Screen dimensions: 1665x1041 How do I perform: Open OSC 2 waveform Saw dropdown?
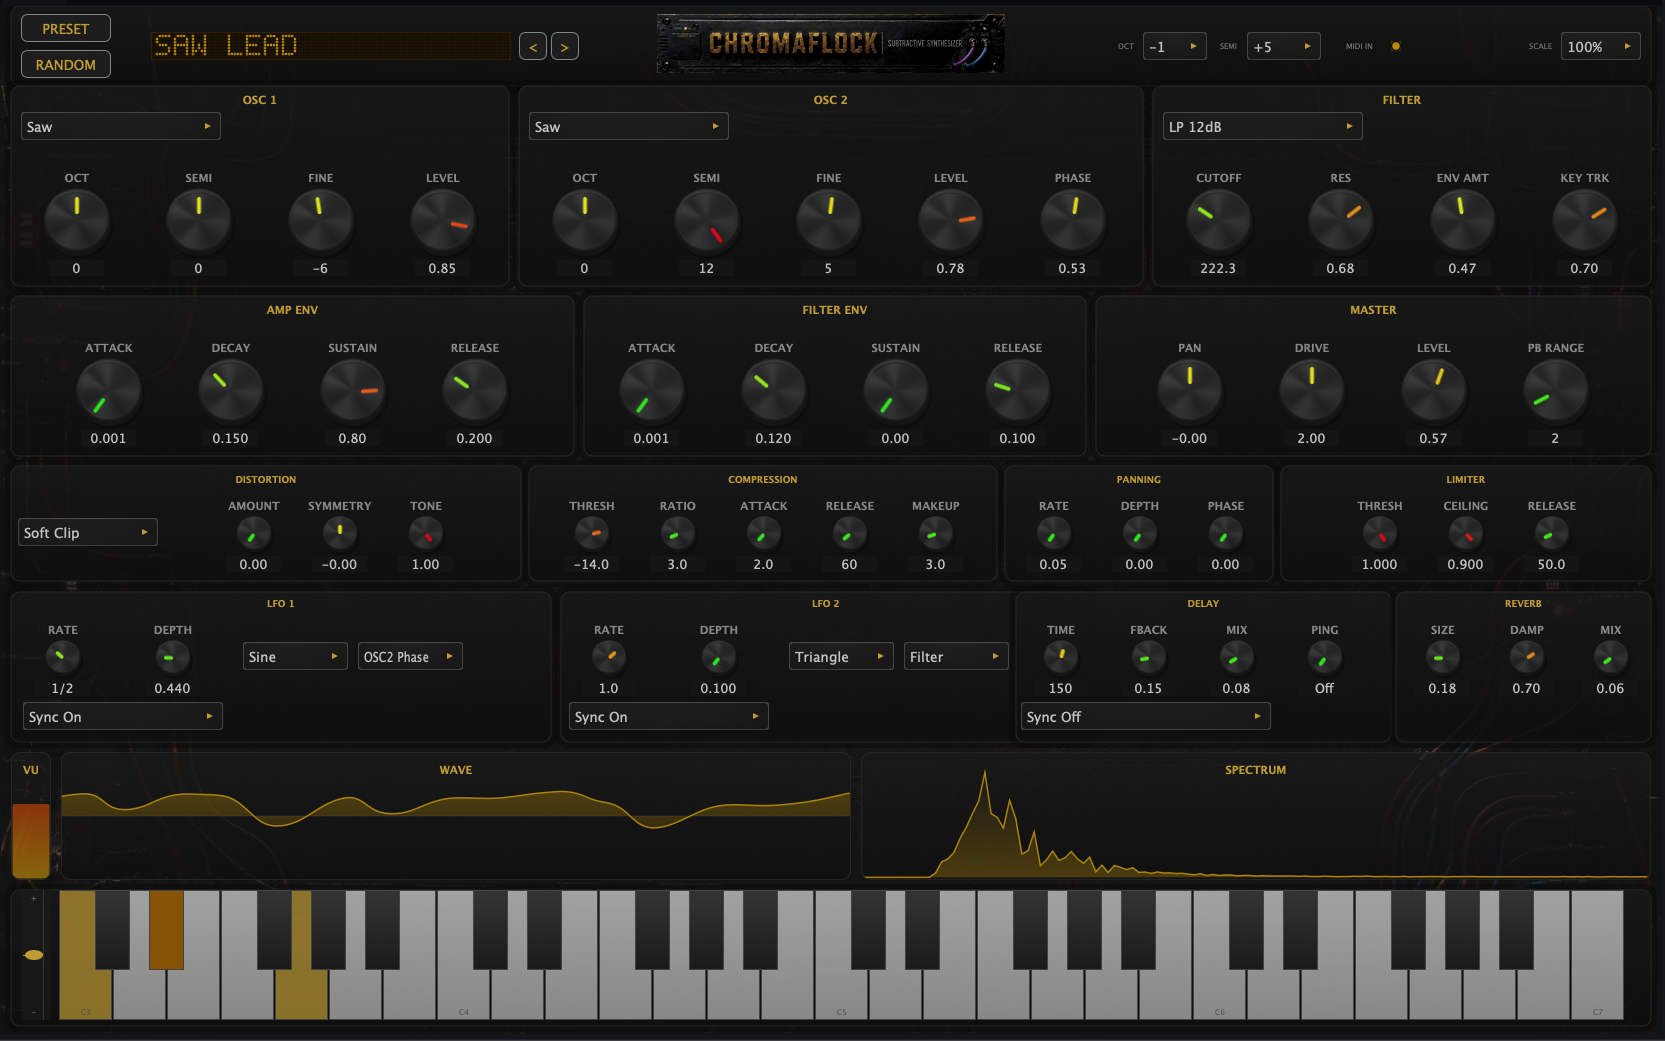coord(629,126)
